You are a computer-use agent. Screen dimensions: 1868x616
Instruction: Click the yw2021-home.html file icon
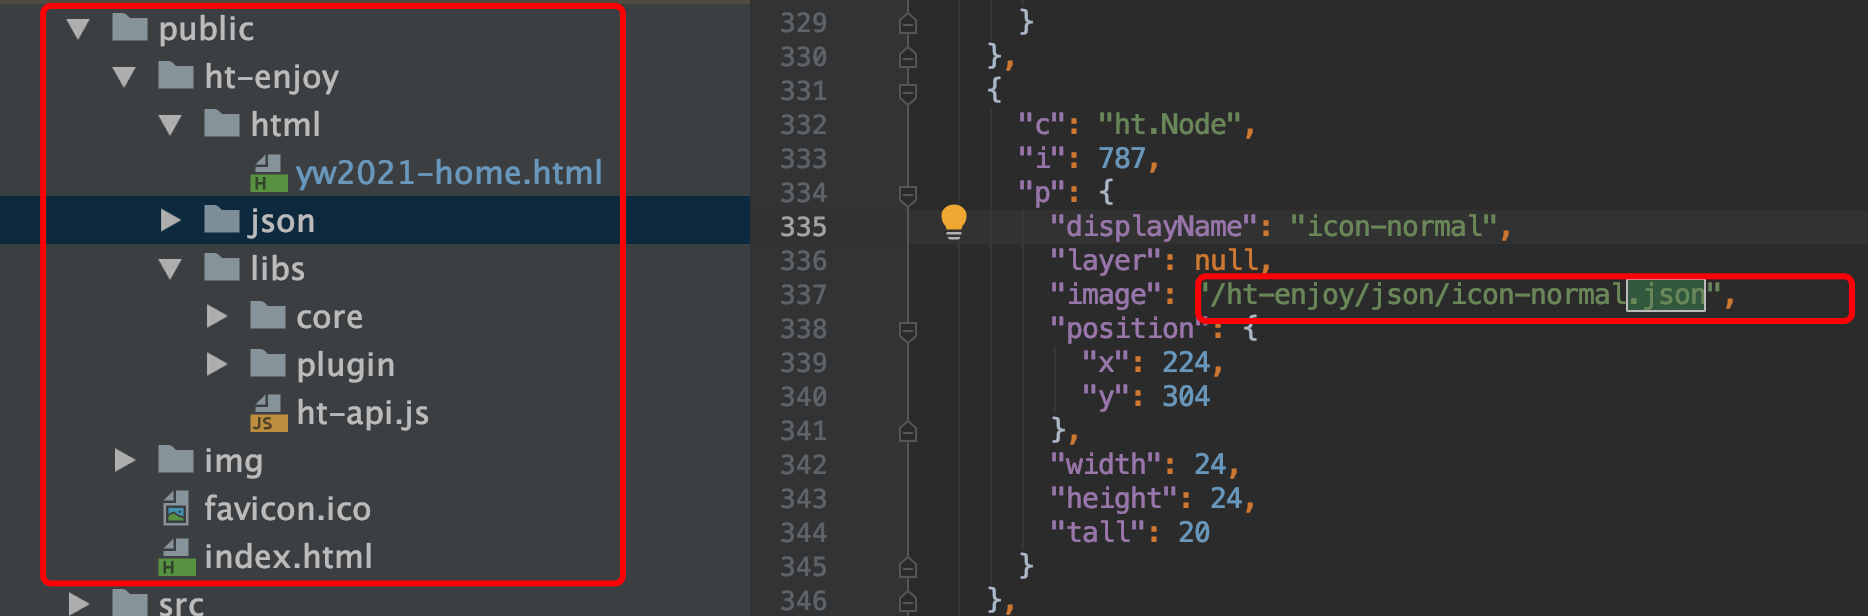(268, 173)
